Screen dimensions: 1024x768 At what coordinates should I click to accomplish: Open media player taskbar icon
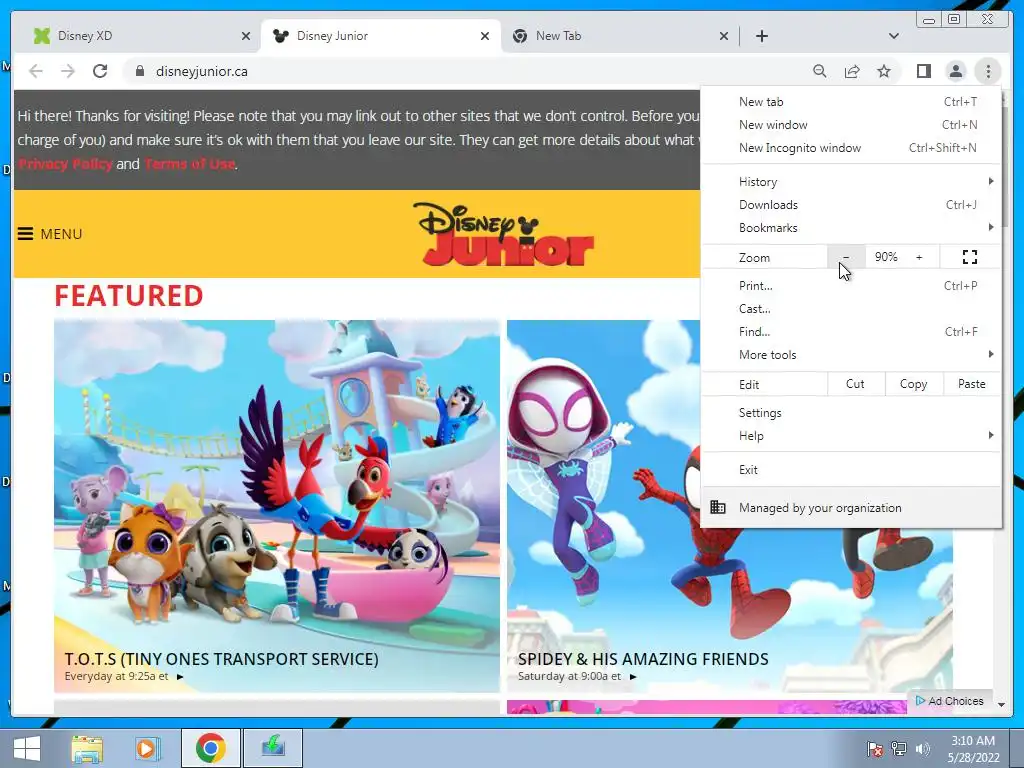148,748
